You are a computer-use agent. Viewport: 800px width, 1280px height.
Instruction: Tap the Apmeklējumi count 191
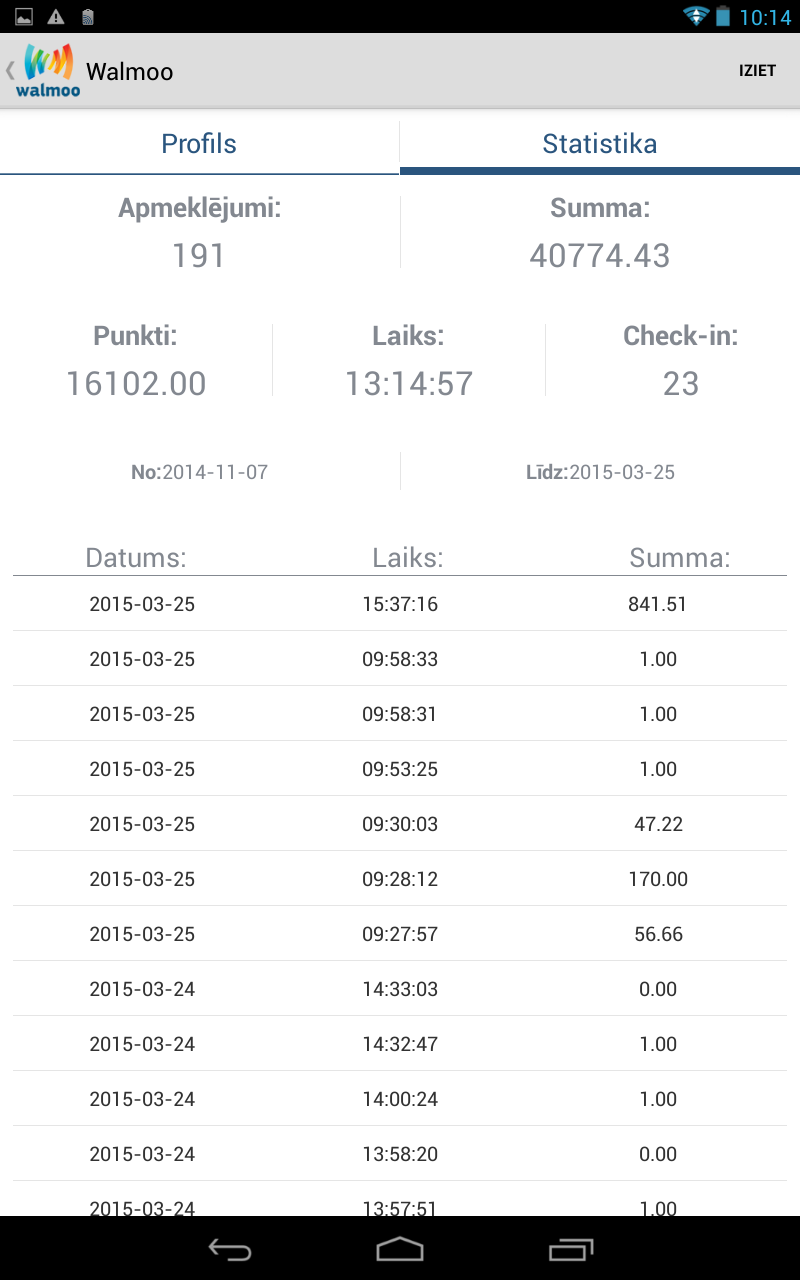(x=199, y=255)
